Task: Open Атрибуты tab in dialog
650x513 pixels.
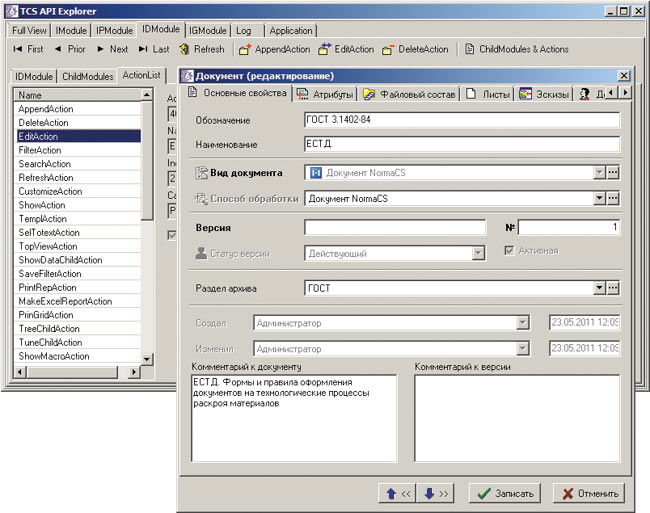Action: click(326, 94)
